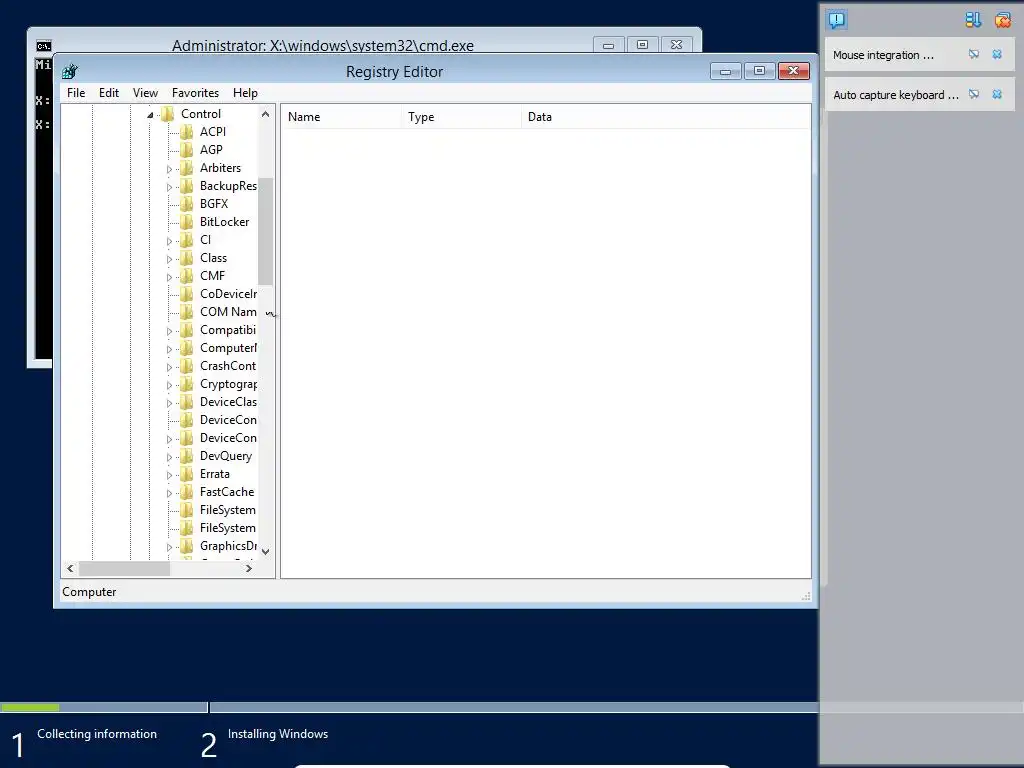Image resolution: width=1024 pixels, height=768 pixels.
Task: Select the Cryptograp key label
Action: click(x=229, y=384)
